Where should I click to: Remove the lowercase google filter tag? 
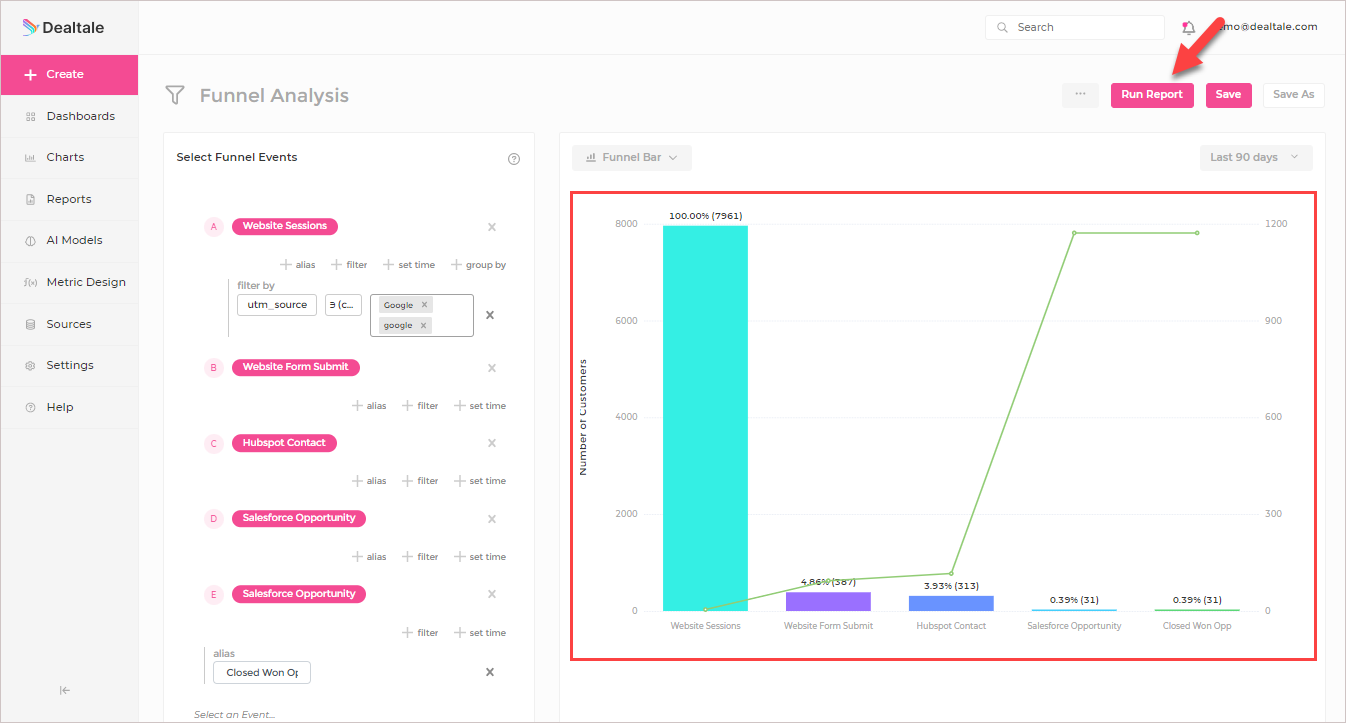(423, 325)
